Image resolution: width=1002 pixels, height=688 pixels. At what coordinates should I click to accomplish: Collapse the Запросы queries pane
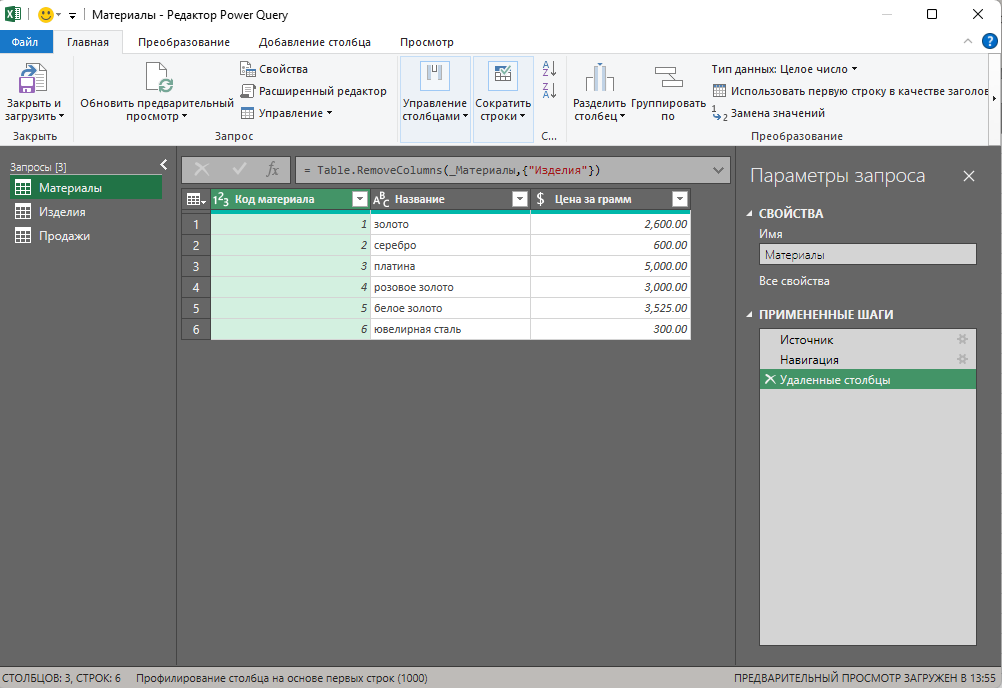coord(164,165)
